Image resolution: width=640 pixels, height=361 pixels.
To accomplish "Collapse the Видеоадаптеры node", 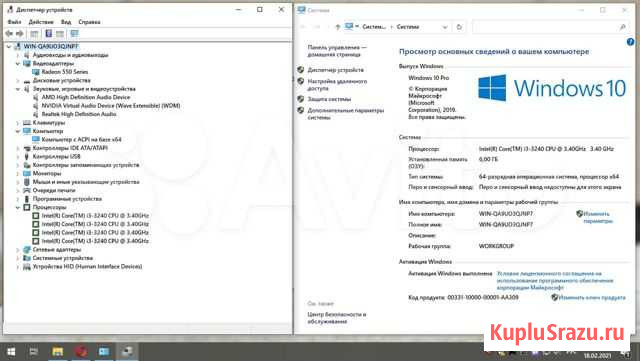I will tap(18, 64).
